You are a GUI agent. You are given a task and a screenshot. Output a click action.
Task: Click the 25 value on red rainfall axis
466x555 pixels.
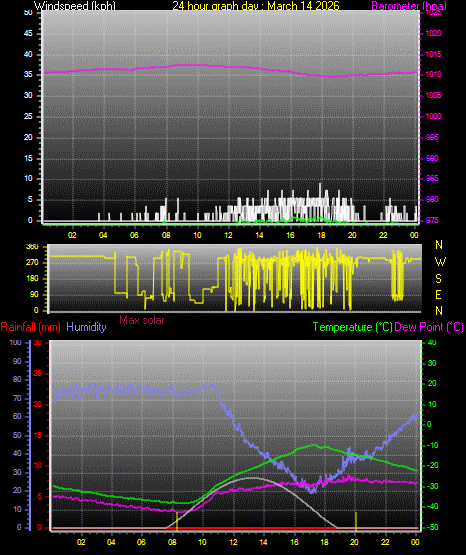(x=38, y=373)
